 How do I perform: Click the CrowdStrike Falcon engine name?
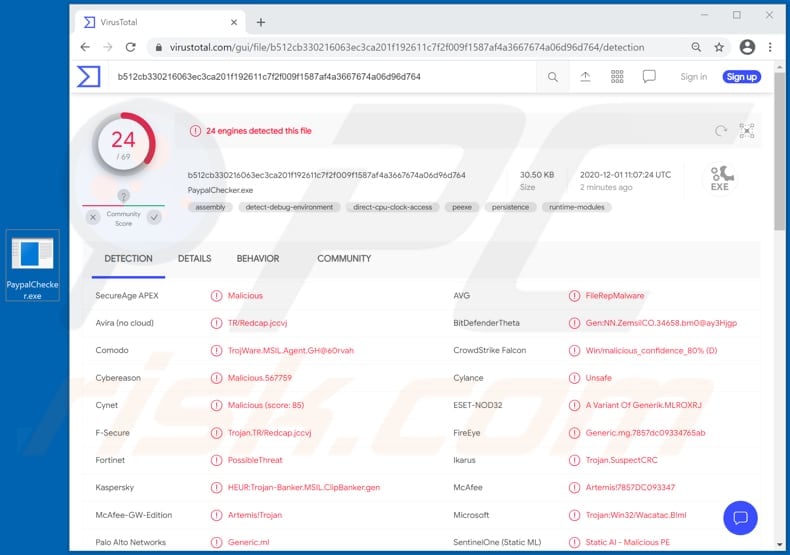tap(489, 350)
